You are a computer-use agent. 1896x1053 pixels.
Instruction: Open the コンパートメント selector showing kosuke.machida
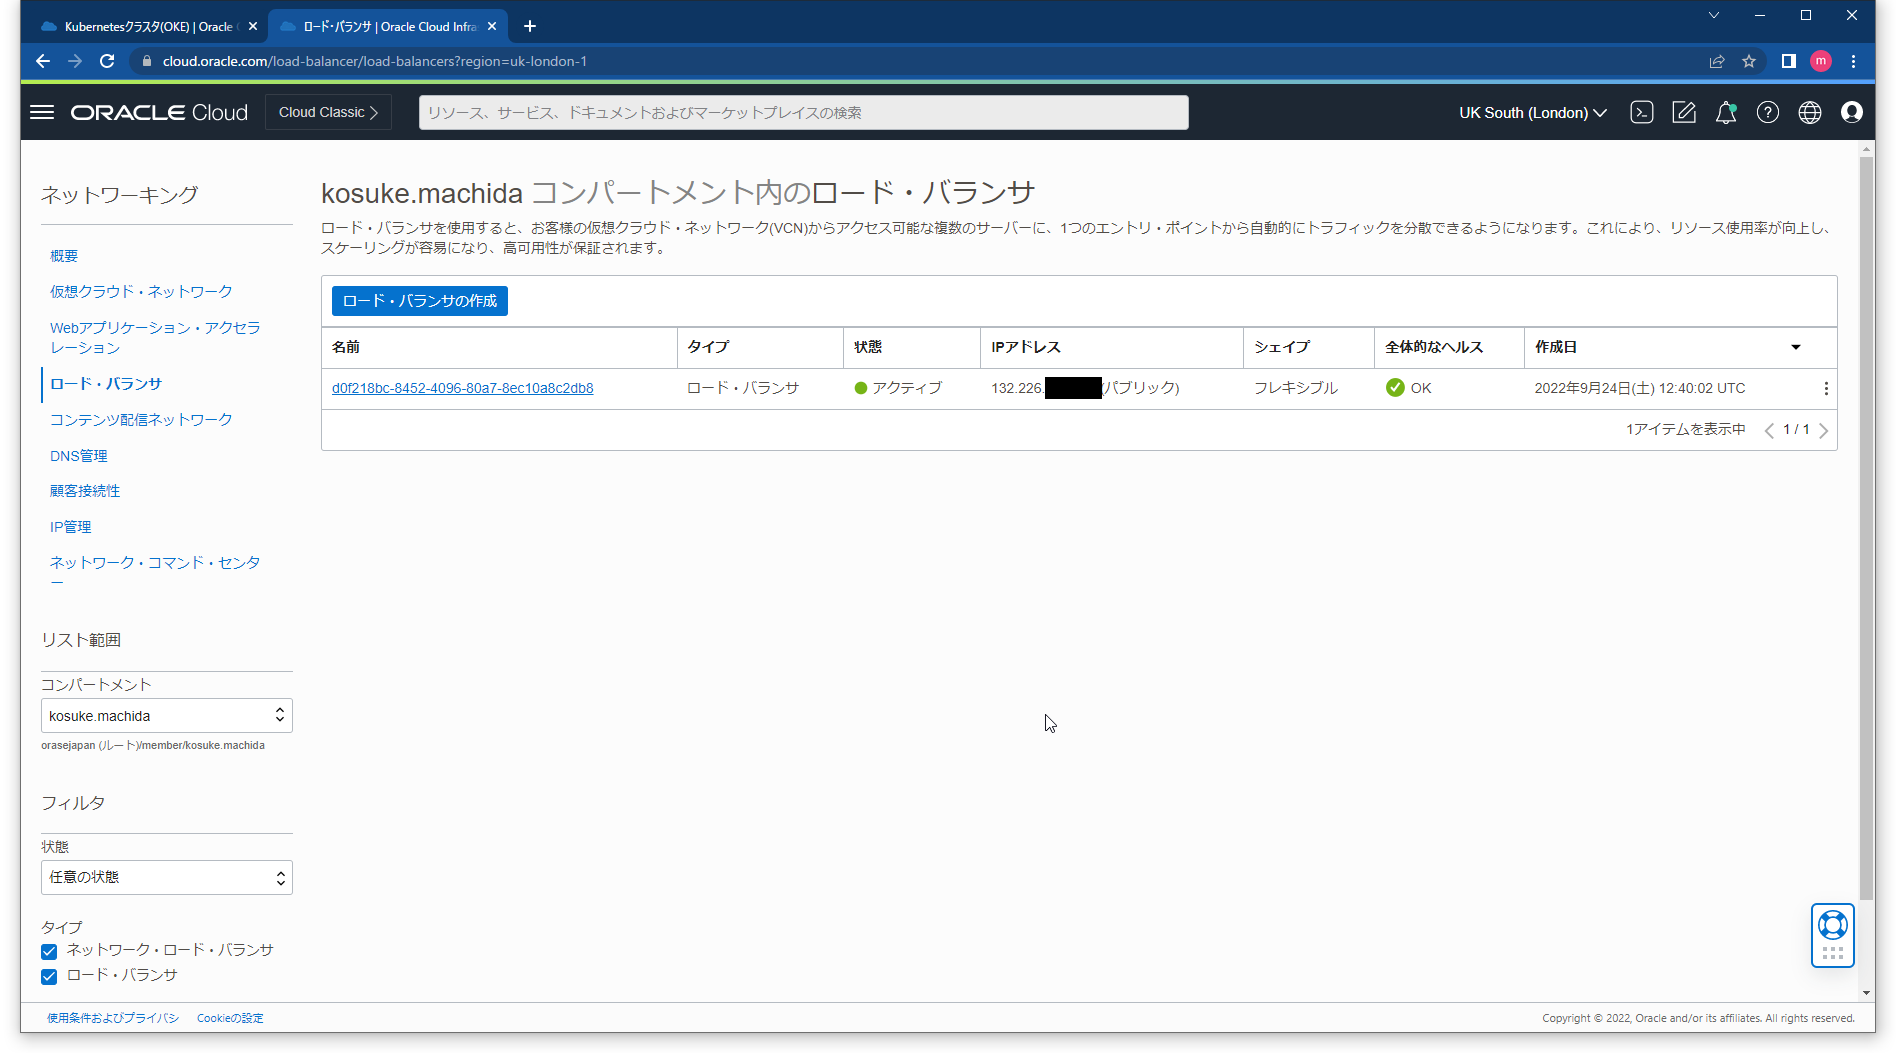tap(166, 715)
